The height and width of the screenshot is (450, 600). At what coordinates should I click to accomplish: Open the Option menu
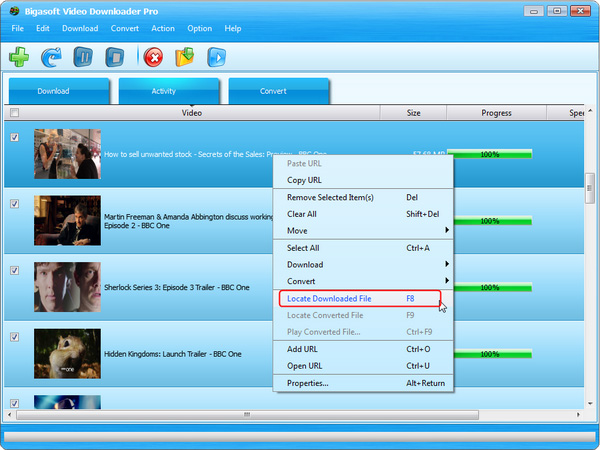(199, 28)
